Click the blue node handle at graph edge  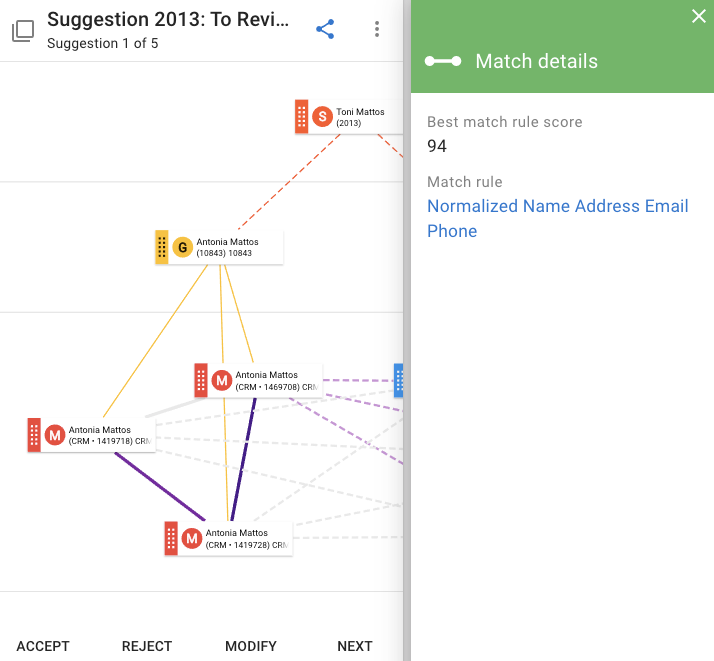(x=398, y=380)
